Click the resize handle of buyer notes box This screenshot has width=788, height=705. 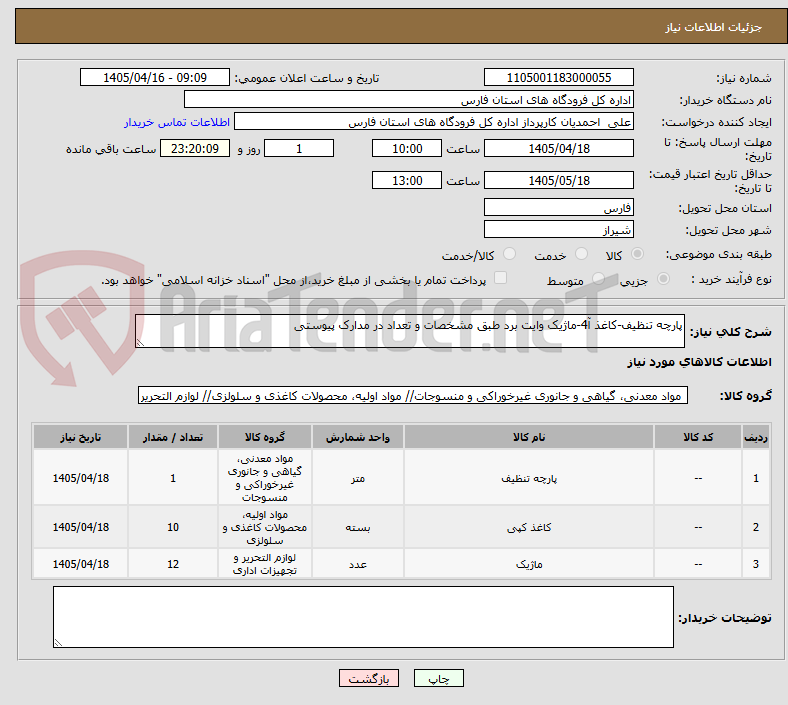point(58,642)
